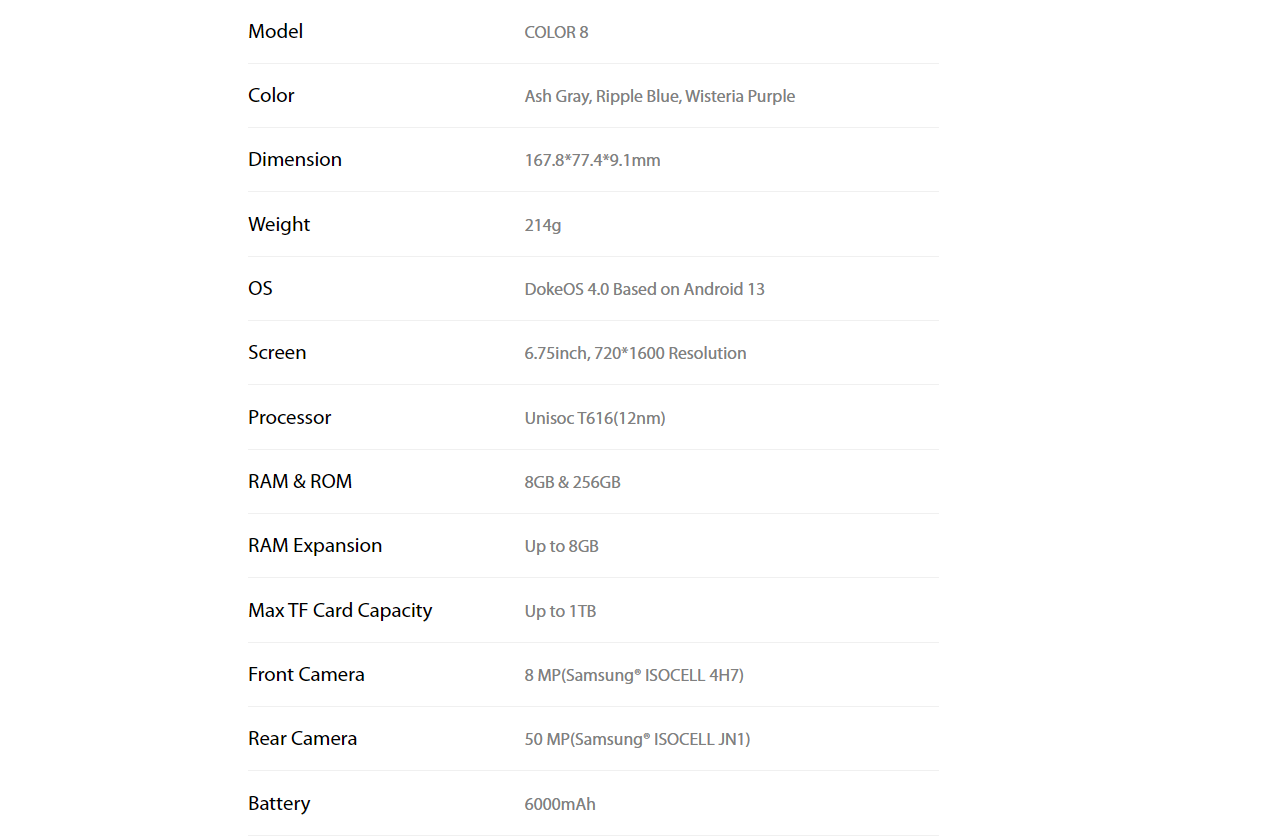Select the COLOR 8 model value

pos(556,32)
